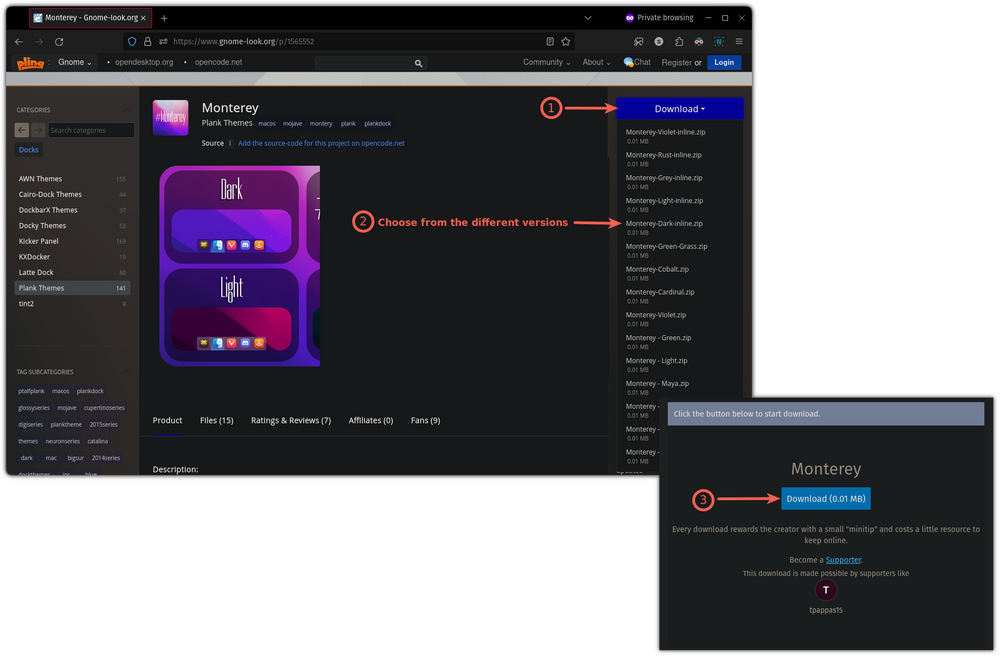Toggle the 'macos' tag filter
The image size is (1000, 657).
coord(60,391)
